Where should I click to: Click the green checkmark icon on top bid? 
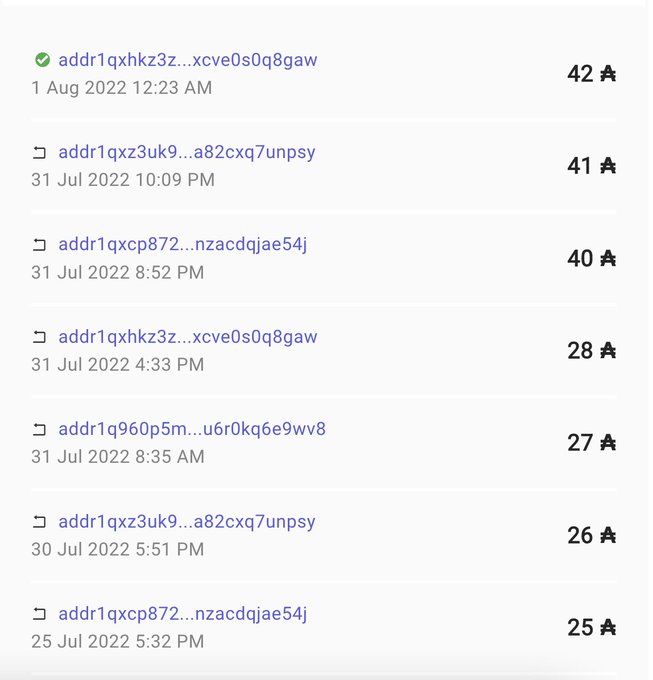[42, 60]
